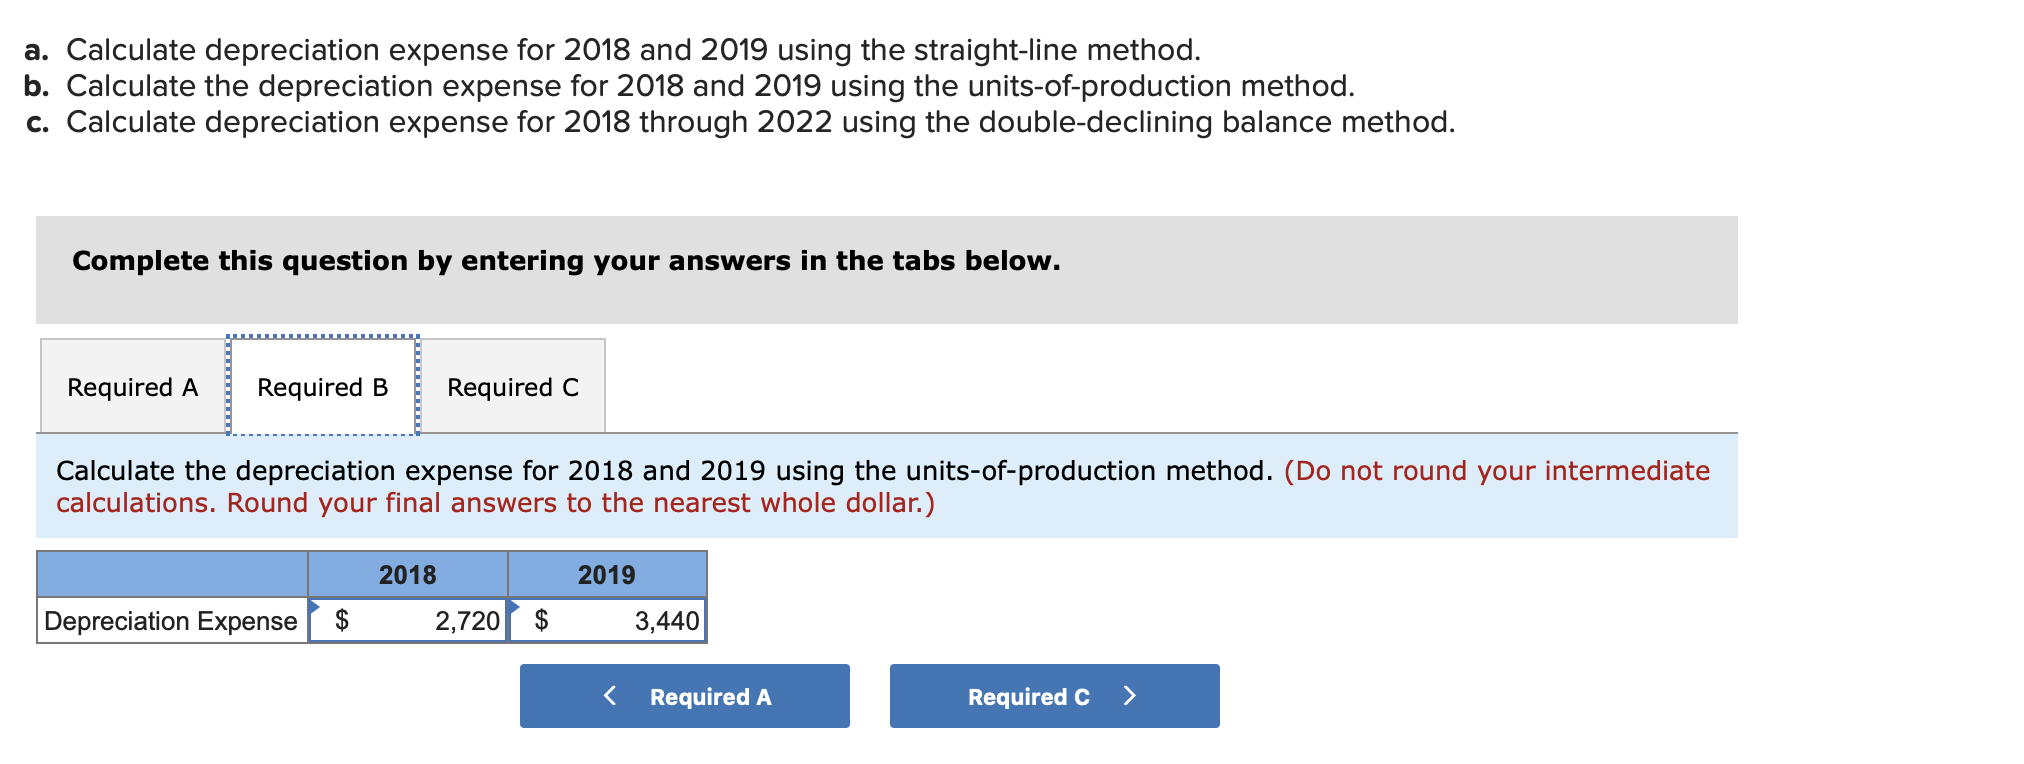The height and width of the screenshot is (764, 2024).
Task: Click the blue triangle marker in 2018 cell
Action: (314, 606)
